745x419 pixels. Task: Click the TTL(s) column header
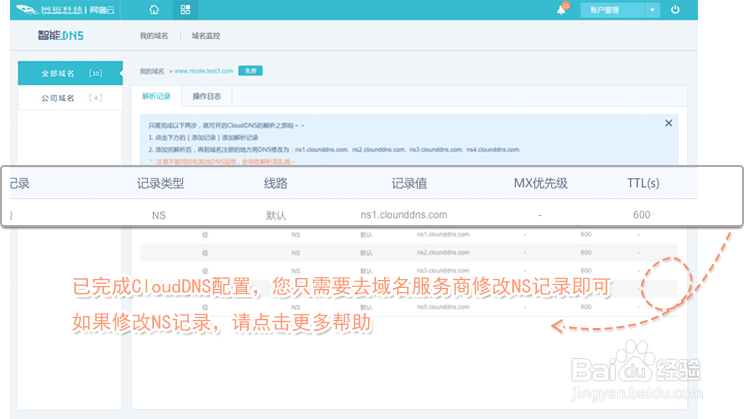tap(643, 183)
